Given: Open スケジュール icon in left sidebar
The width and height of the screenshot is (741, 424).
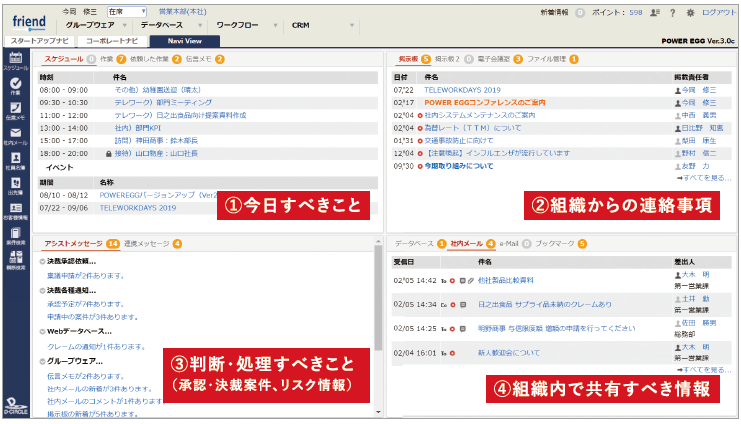Looking at the screenshot, I should click(15, 60).
